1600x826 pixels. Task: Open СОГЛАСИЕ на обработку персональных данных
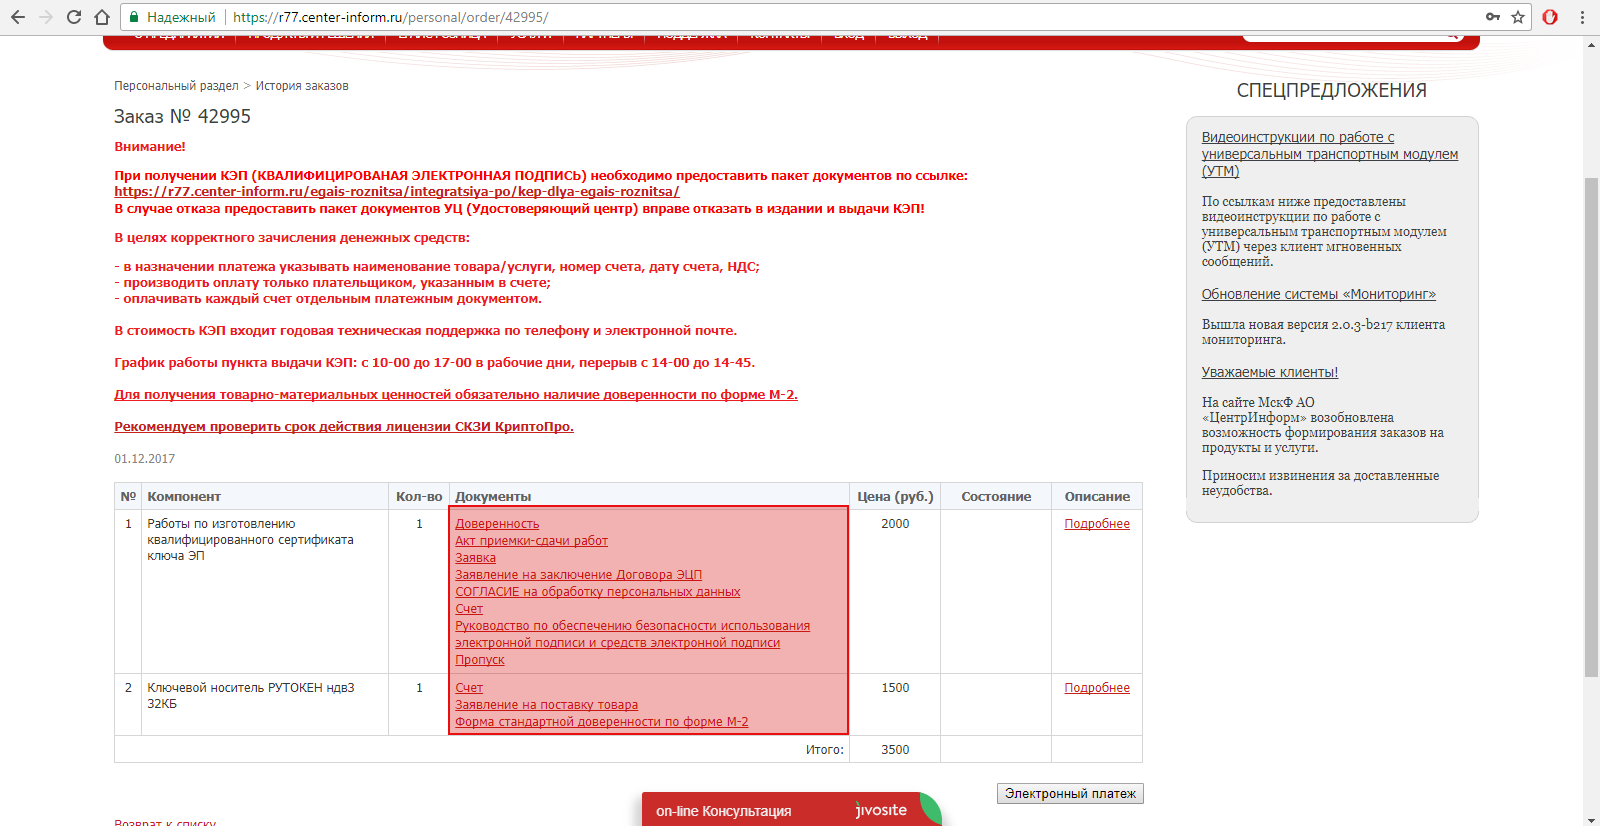tap(598, 592)
